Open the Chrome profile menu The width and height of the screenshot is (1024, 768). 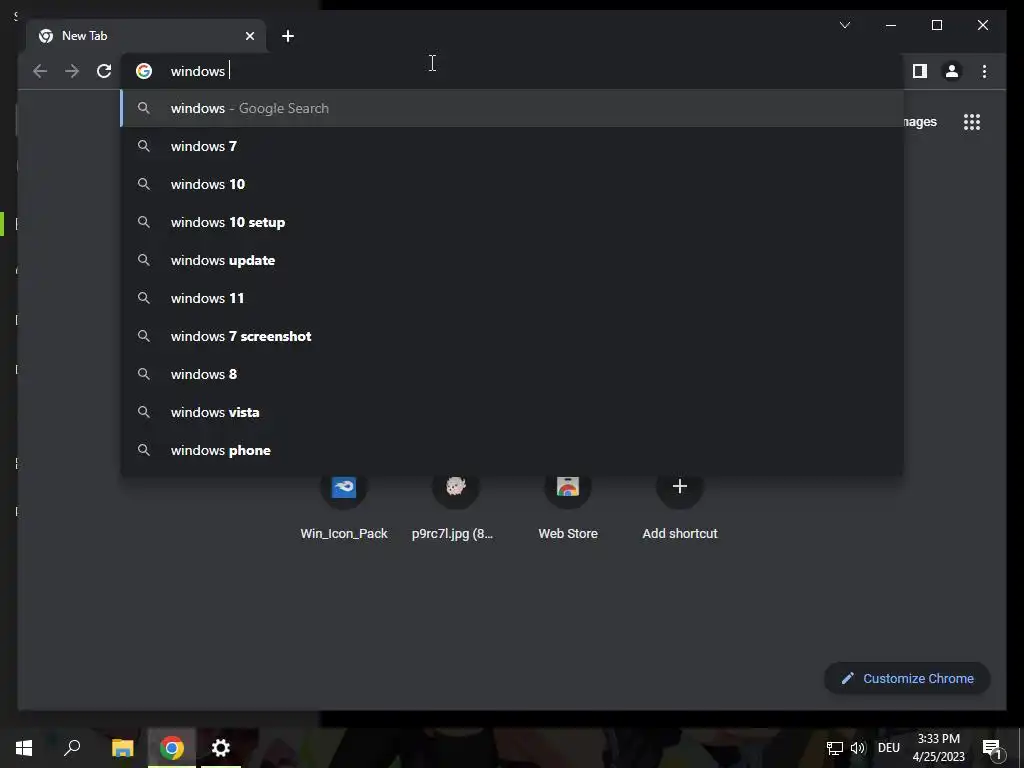tap(952, 71)
